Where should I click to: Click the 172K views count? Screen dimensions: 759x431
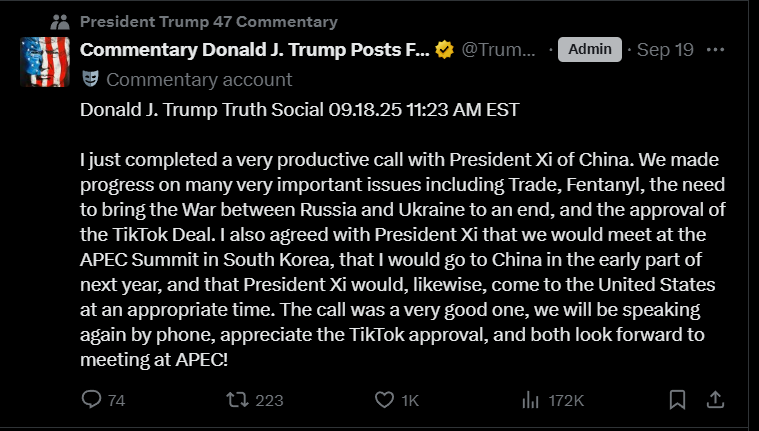(x=566, y=400)
